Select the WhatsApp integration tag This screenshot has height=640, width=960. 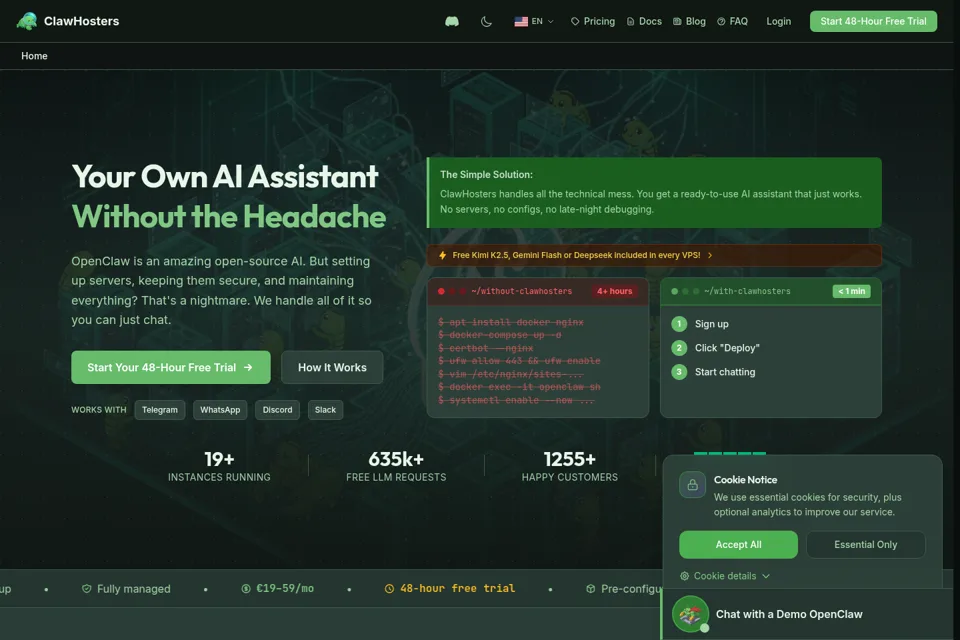click(220, 410)
